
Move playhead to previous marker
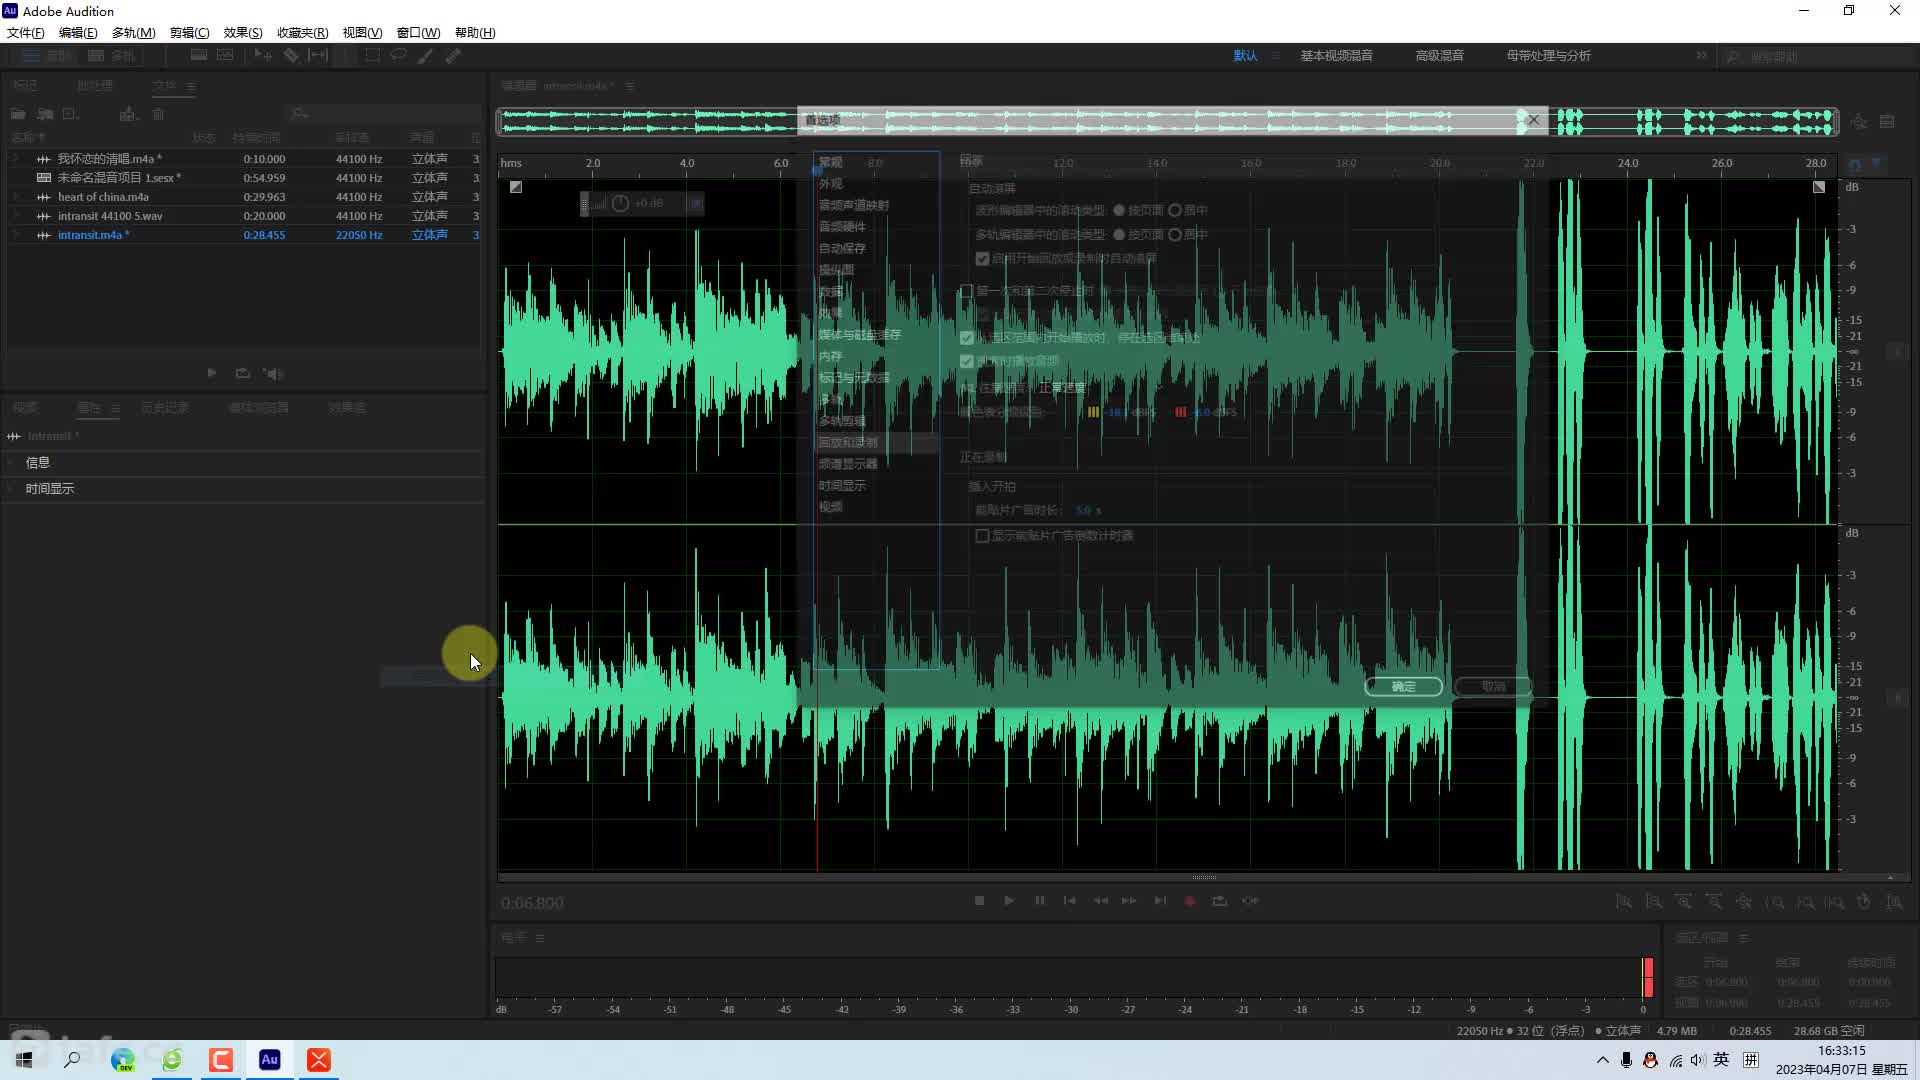pyautogui.click(x=1069, y=900)
